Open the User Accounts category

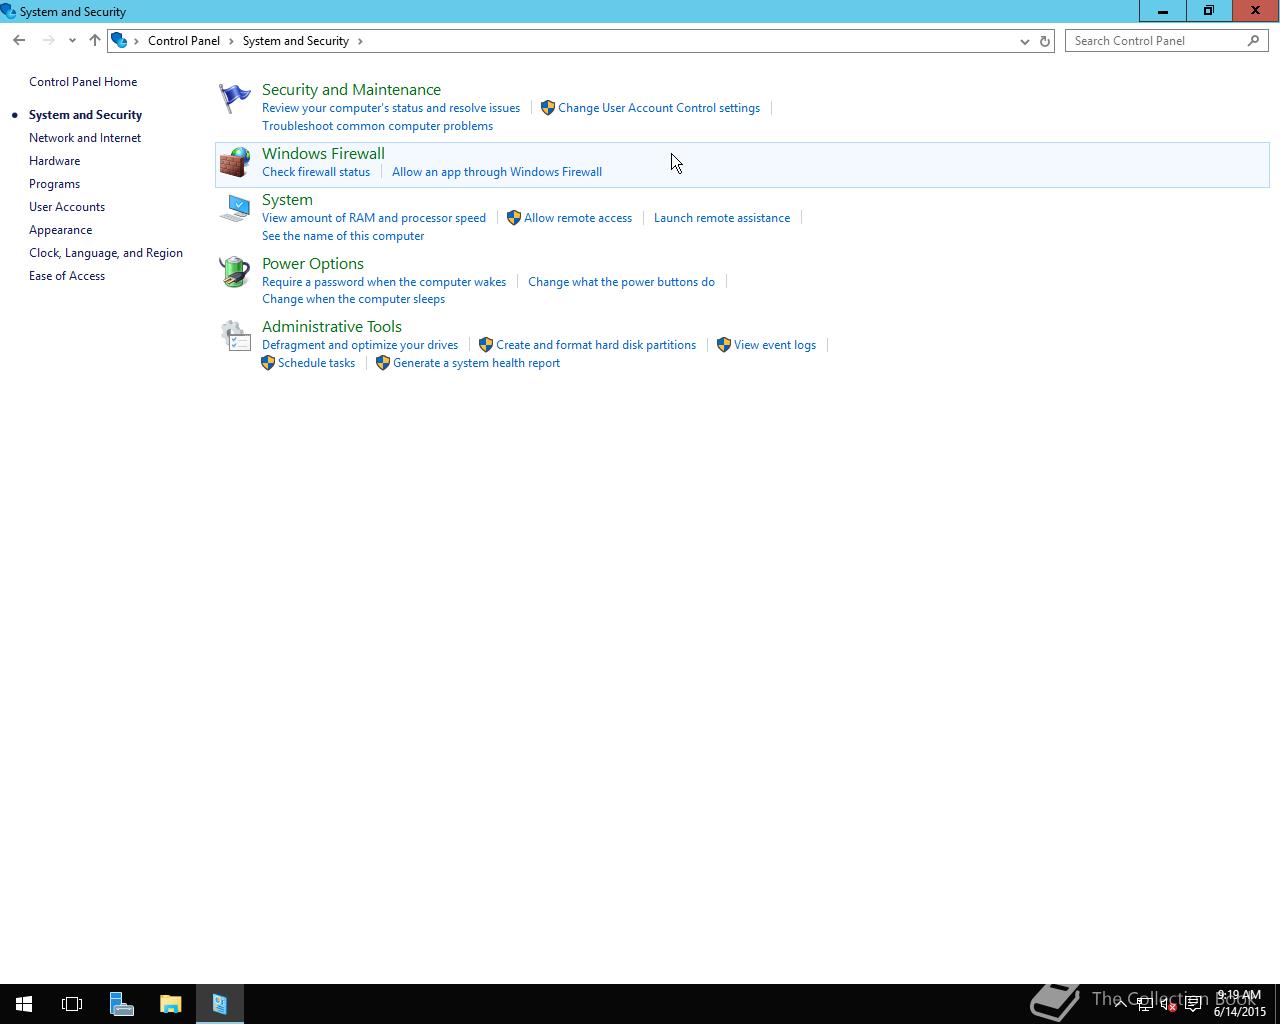pyautogui.click(x=67, y=207)
